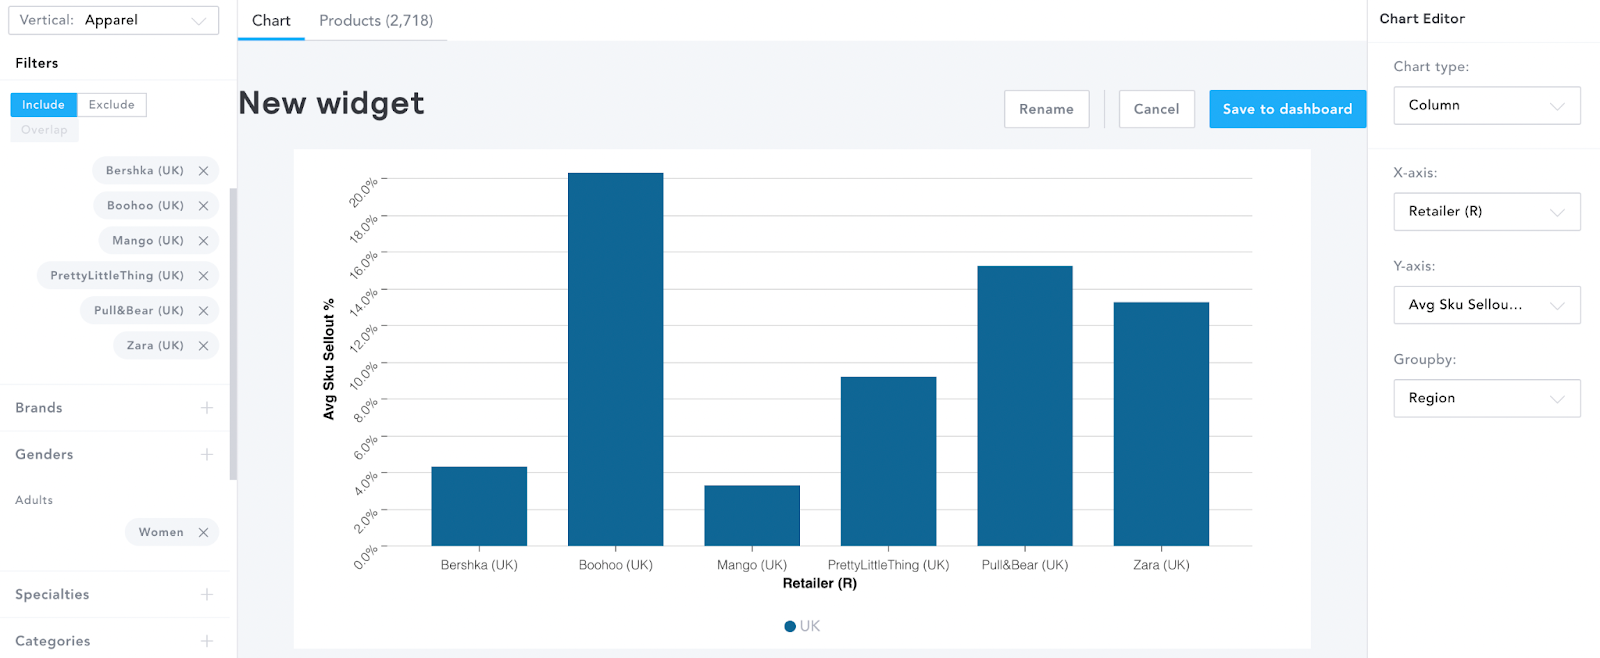Click the plus icon beside Brands
Viewport: 1600px width, 658px height.
207,408
